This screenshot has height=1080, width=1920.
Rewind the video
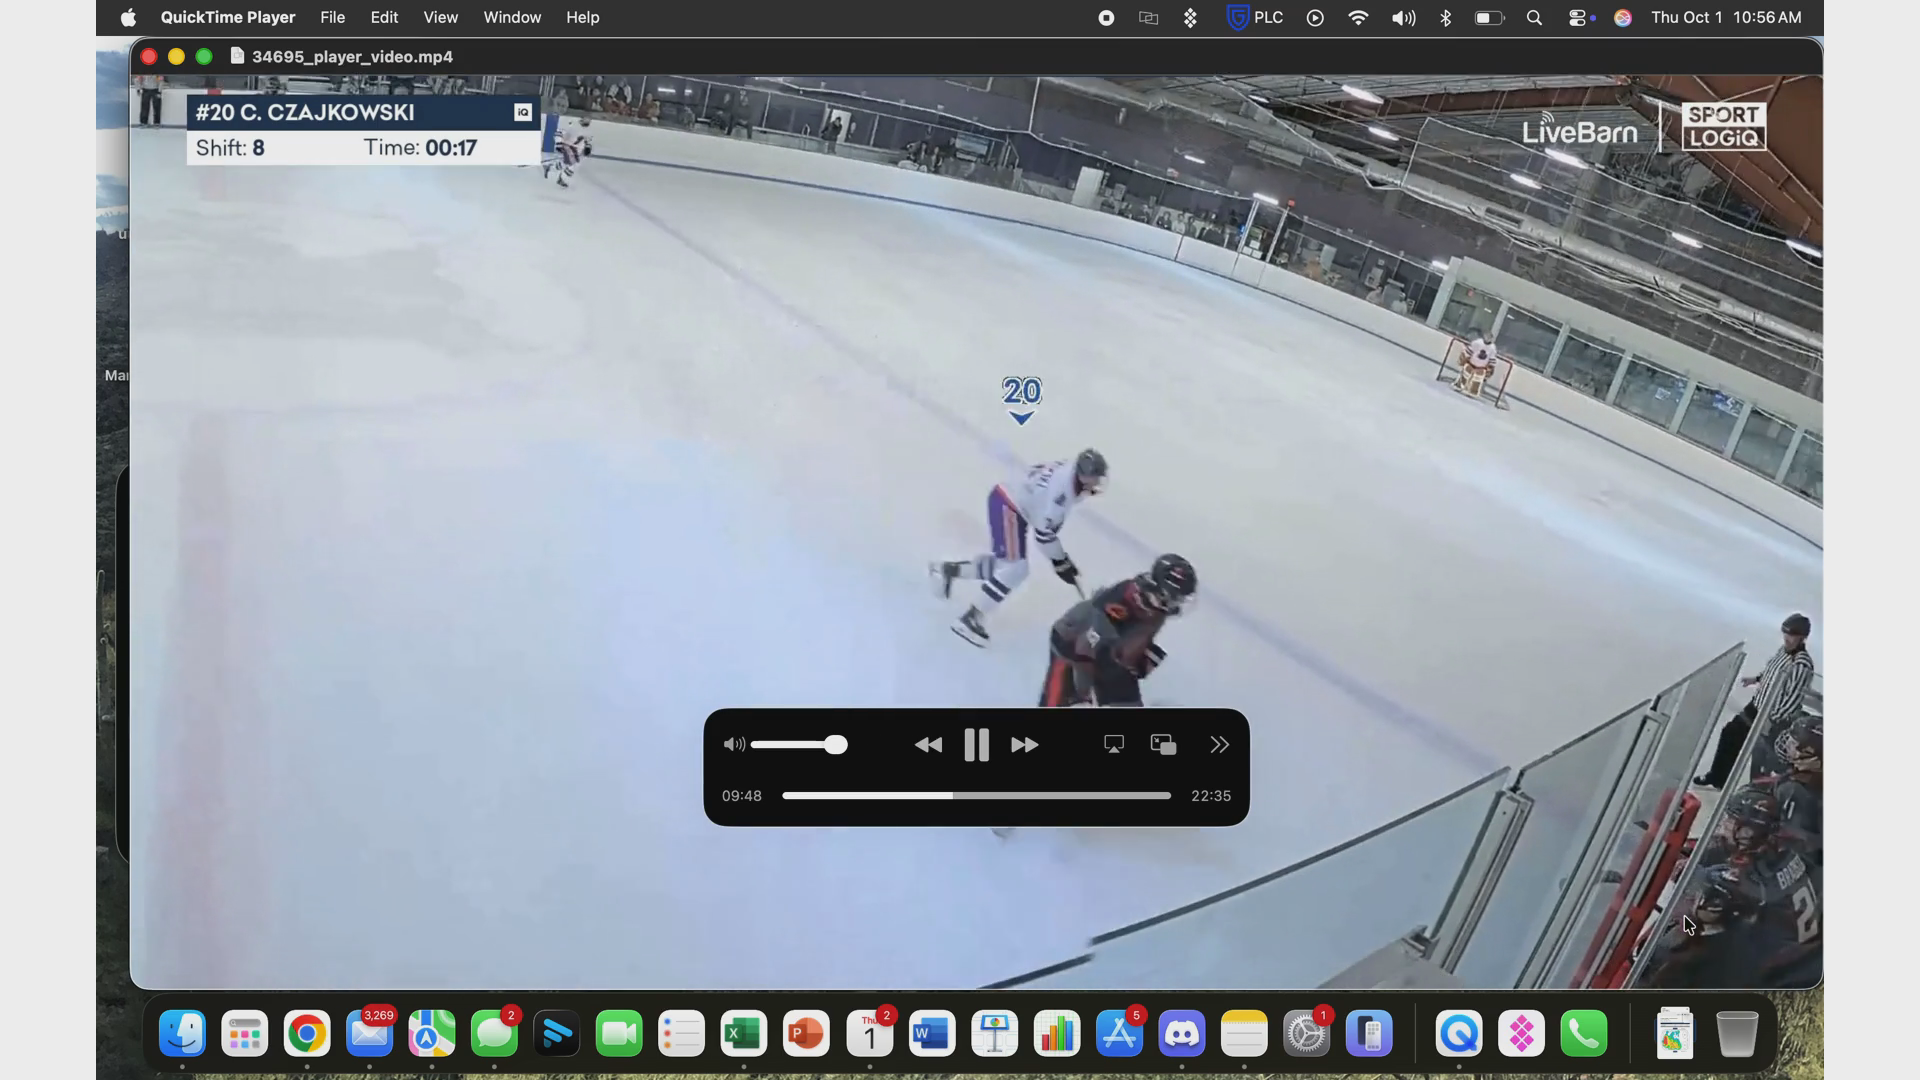(928, 745)
